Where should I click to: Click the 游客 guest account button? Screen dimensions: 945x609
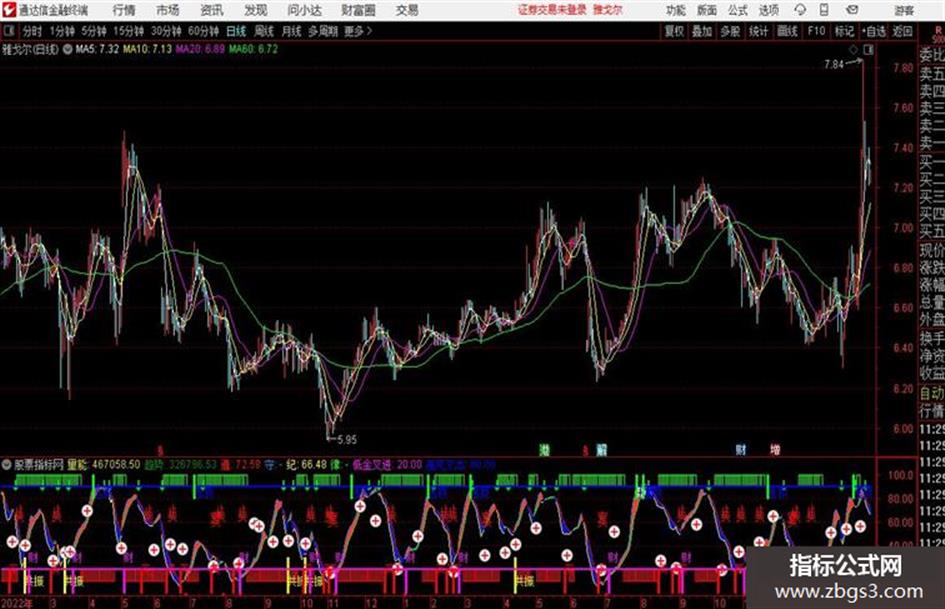(904, 10)
